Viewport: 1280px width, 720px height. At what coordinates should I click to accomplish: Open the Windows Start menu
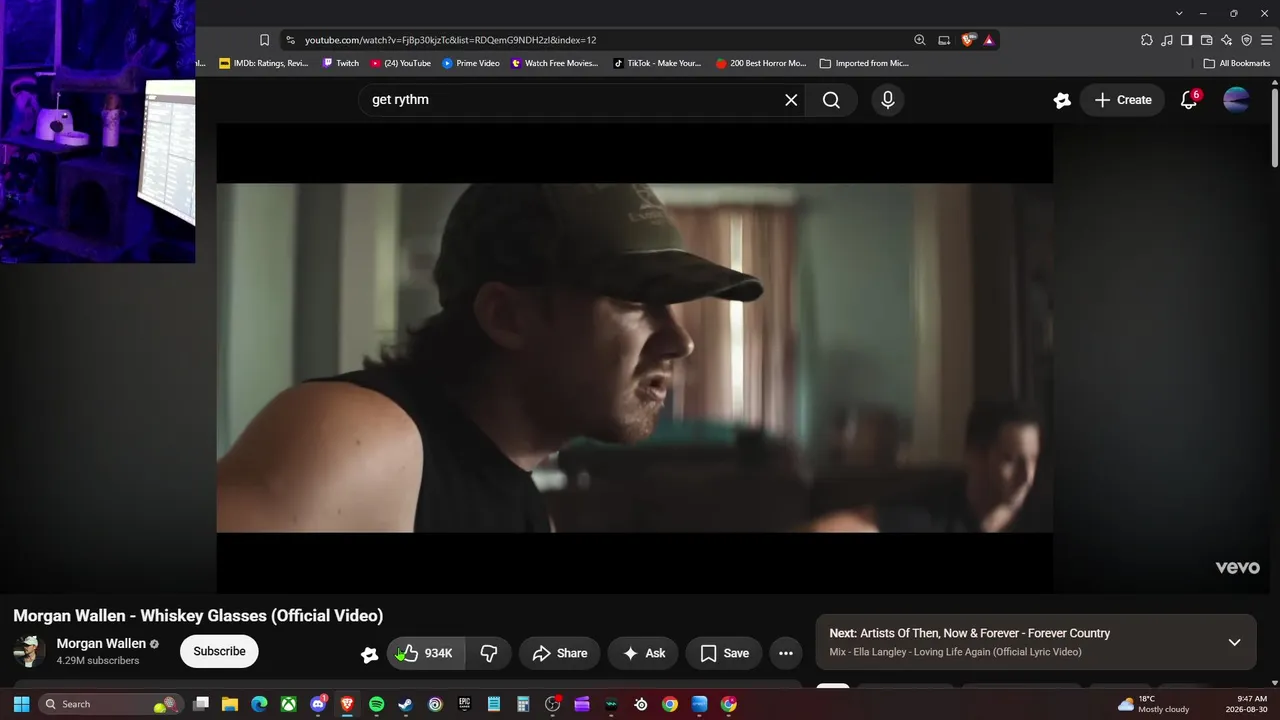point(21,704)
